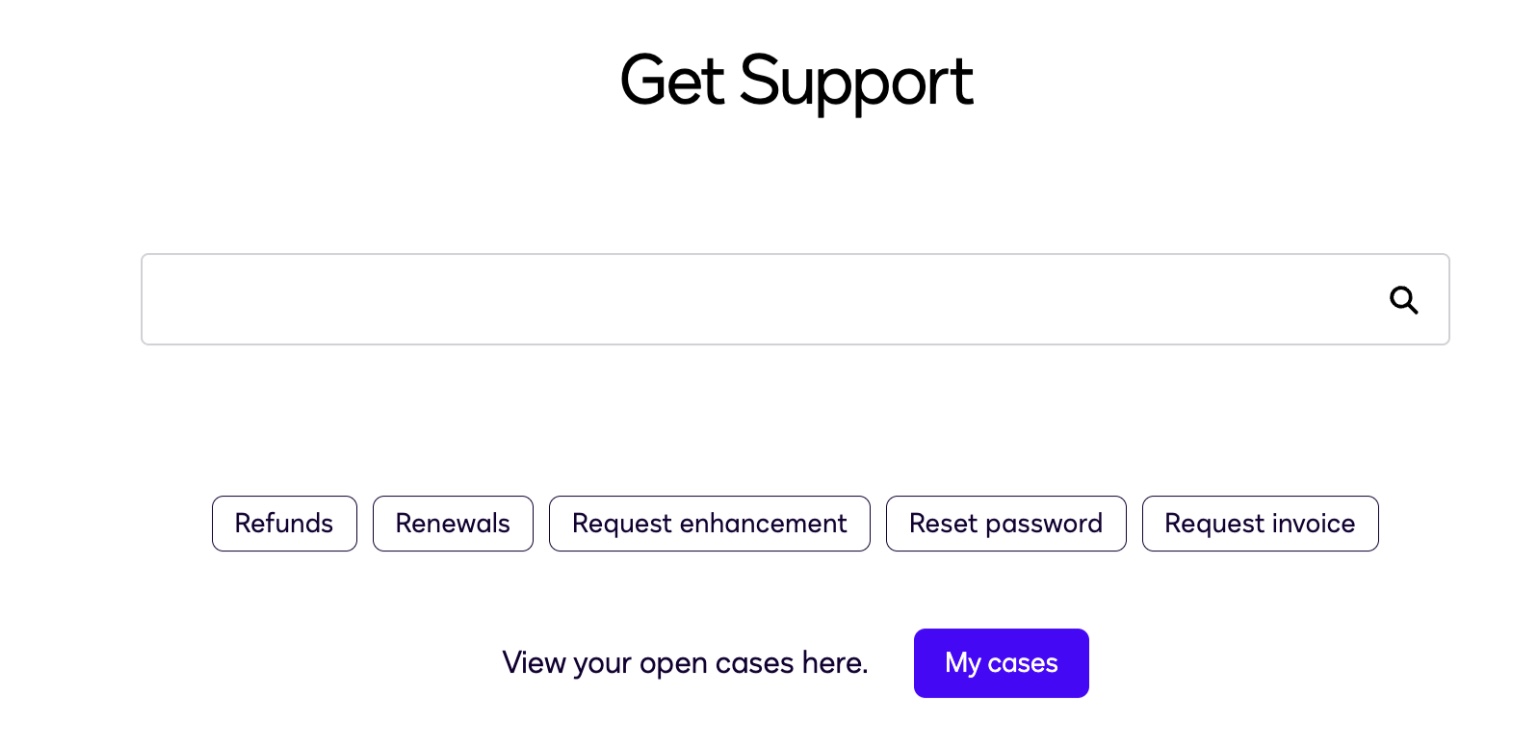Submit the search using the magnifier button
Screen dimensions: 1530x738
click(x=1403, y=300)
